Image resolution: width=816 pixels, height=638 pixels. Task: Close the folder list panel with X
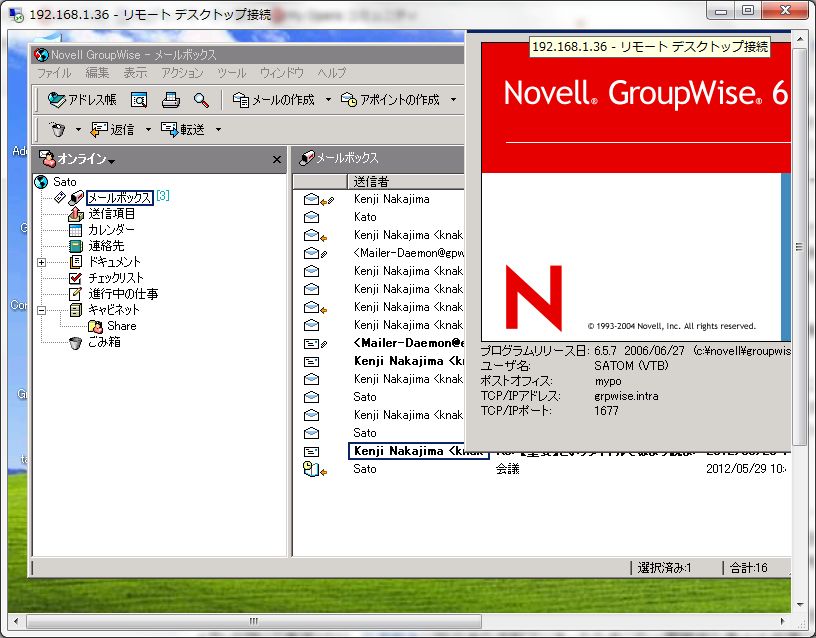(277, 159)
